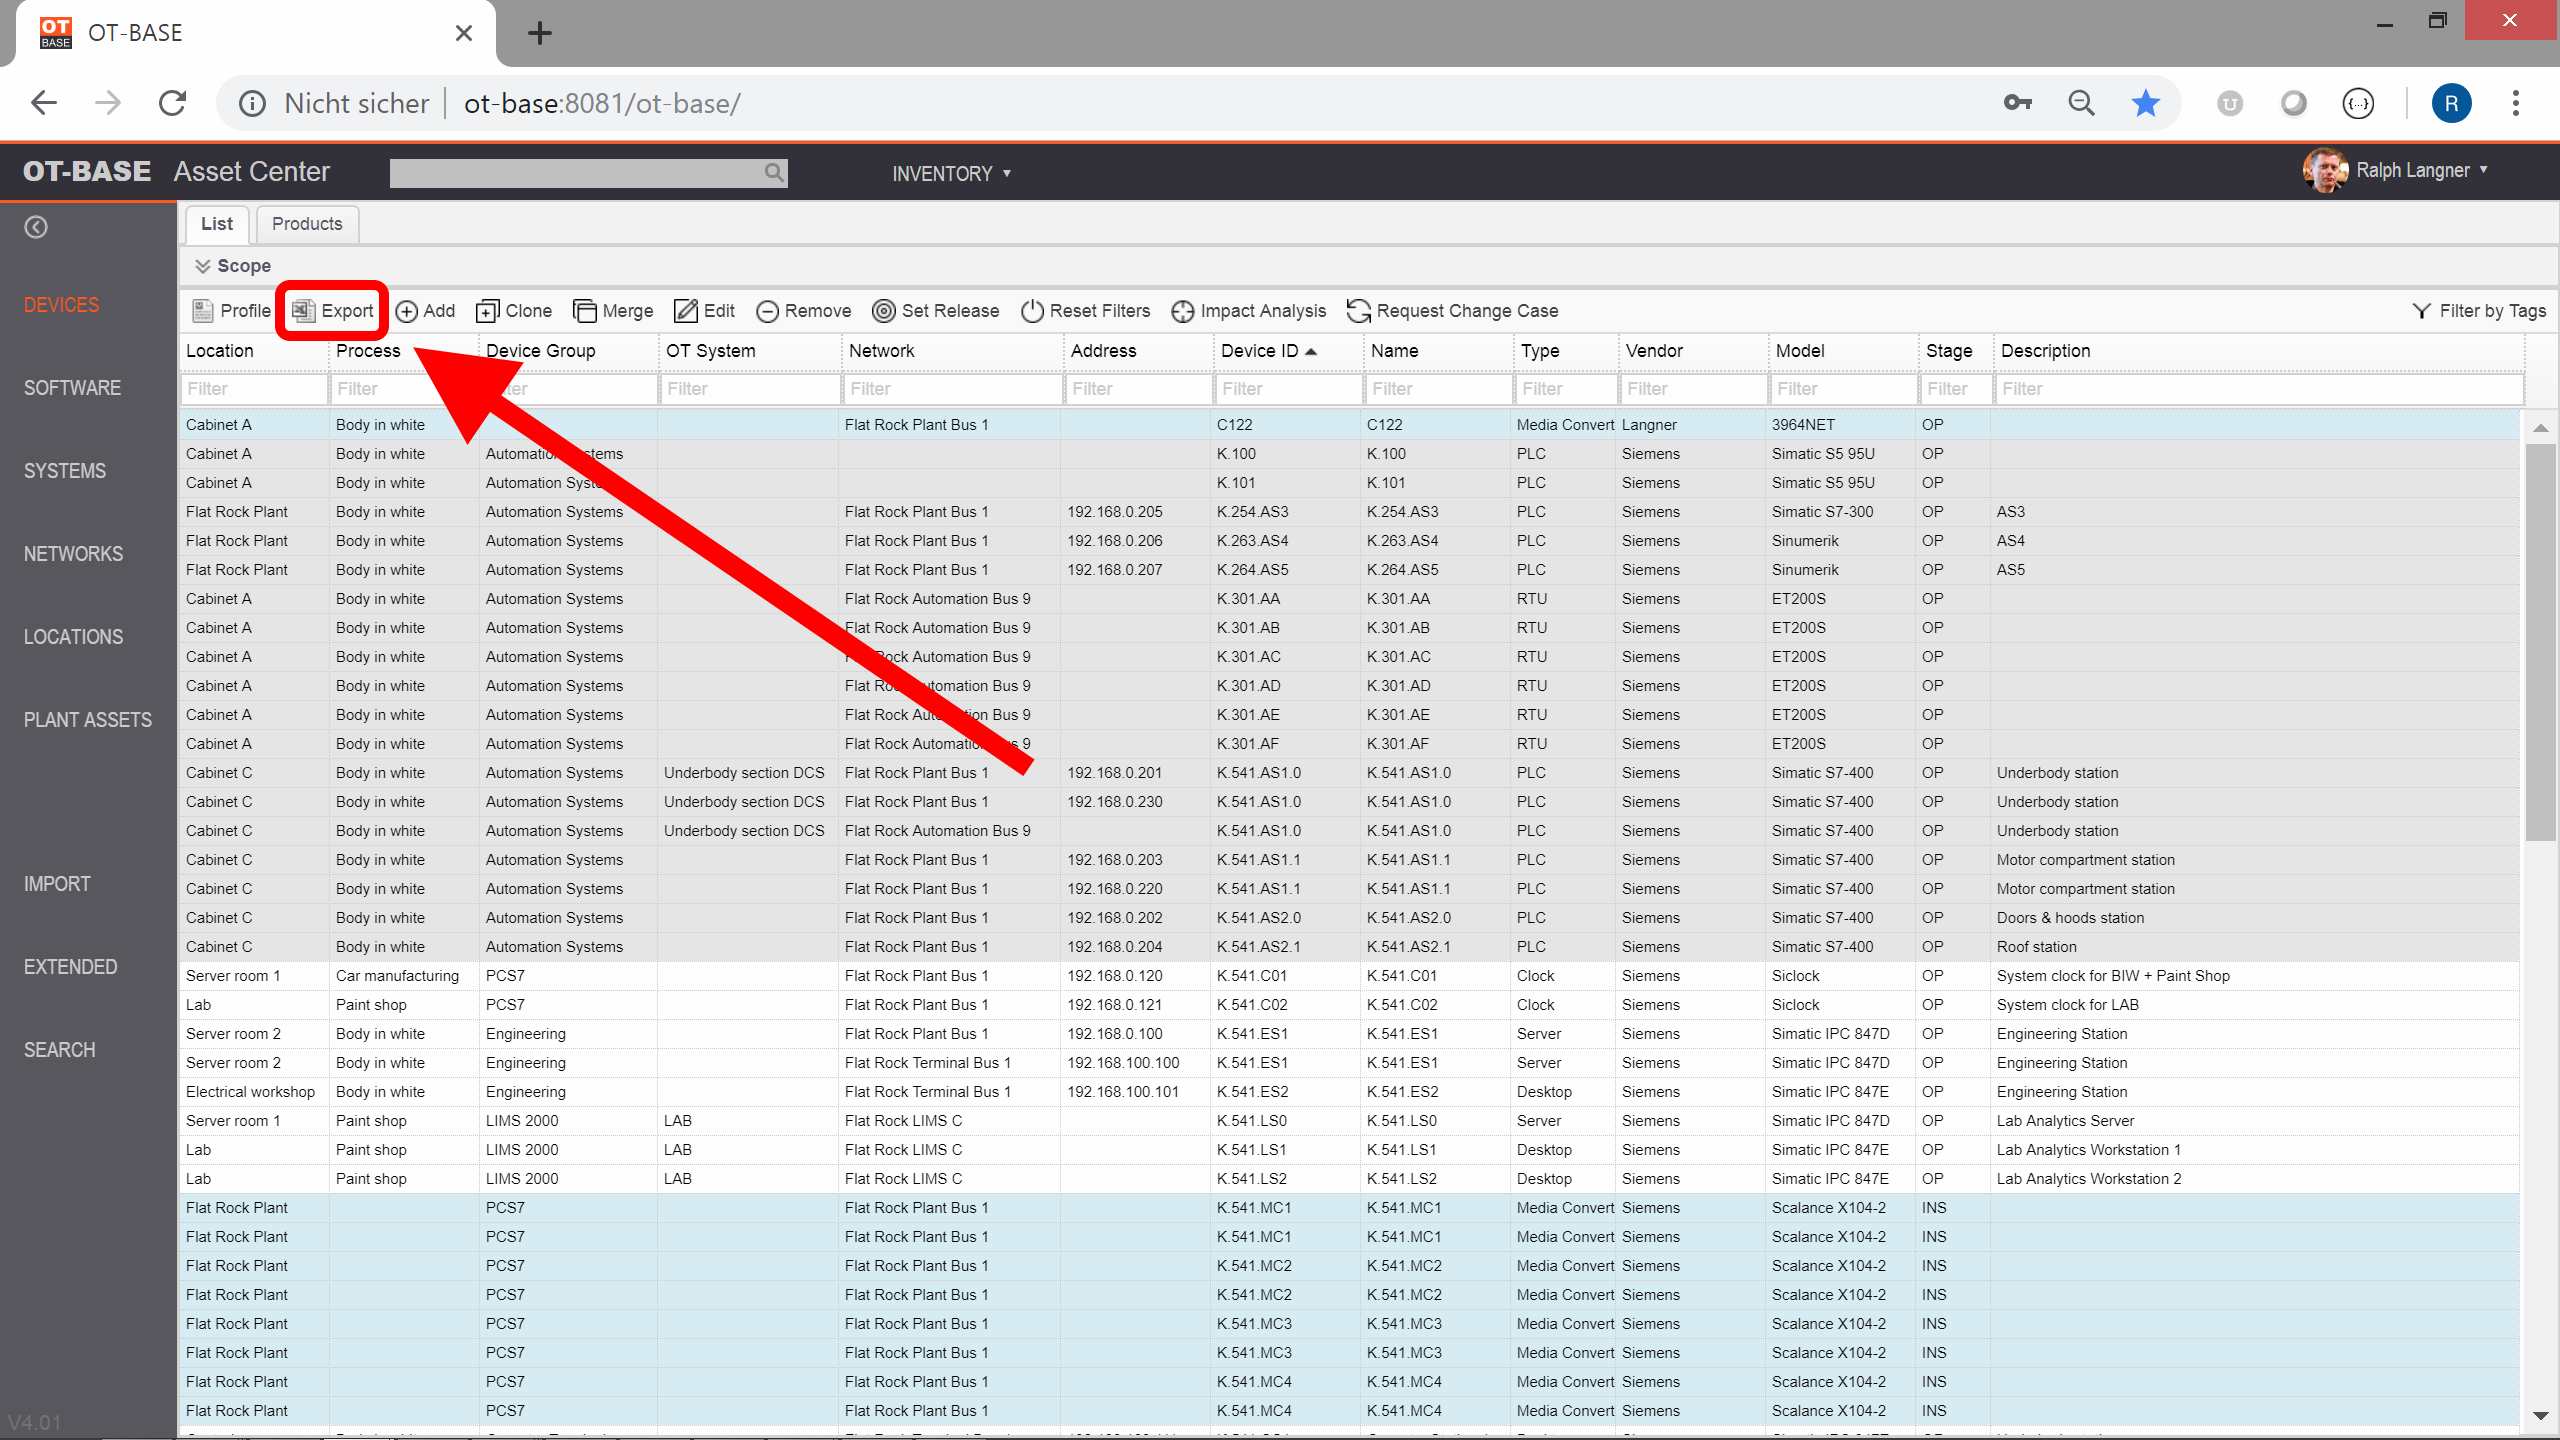
Task: Select the row with Device ID K.254.AS3
Action: click(x=1349, y=512)
